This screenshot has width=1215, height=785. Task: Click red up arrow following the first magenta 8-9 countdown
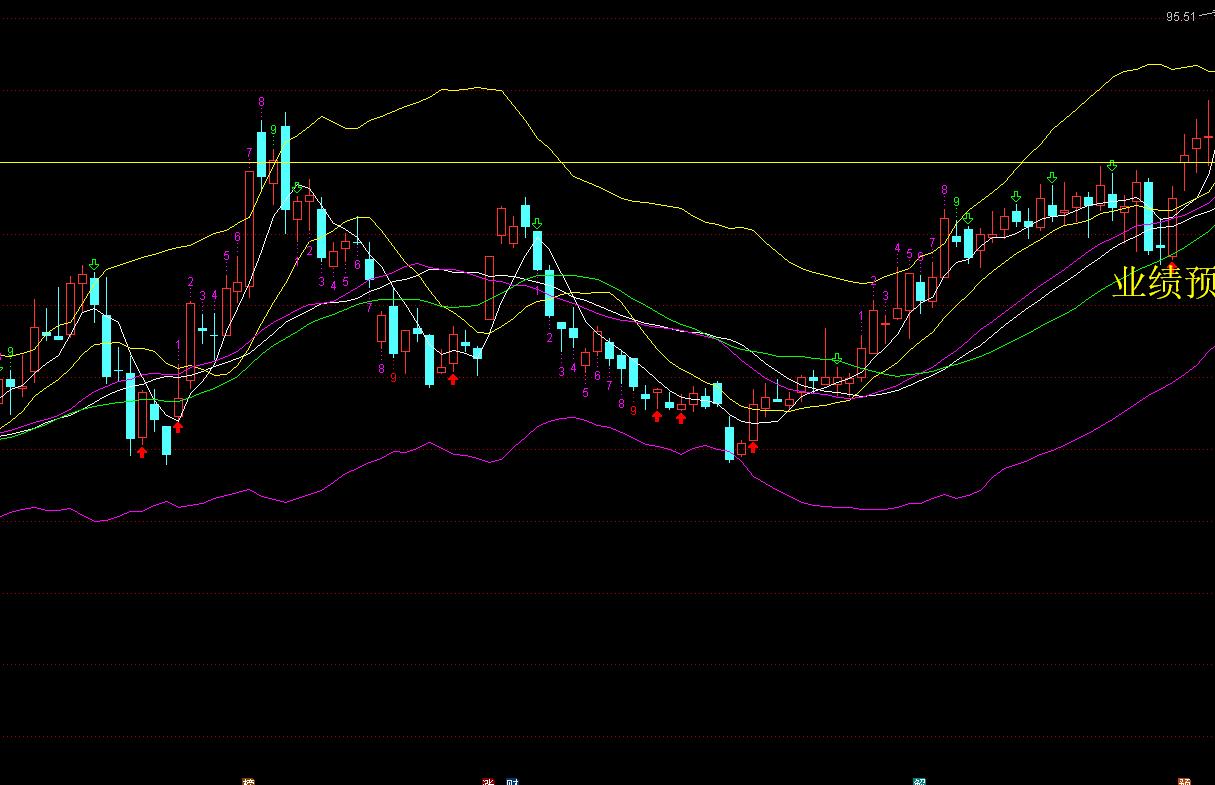click(x=453, y=378)
